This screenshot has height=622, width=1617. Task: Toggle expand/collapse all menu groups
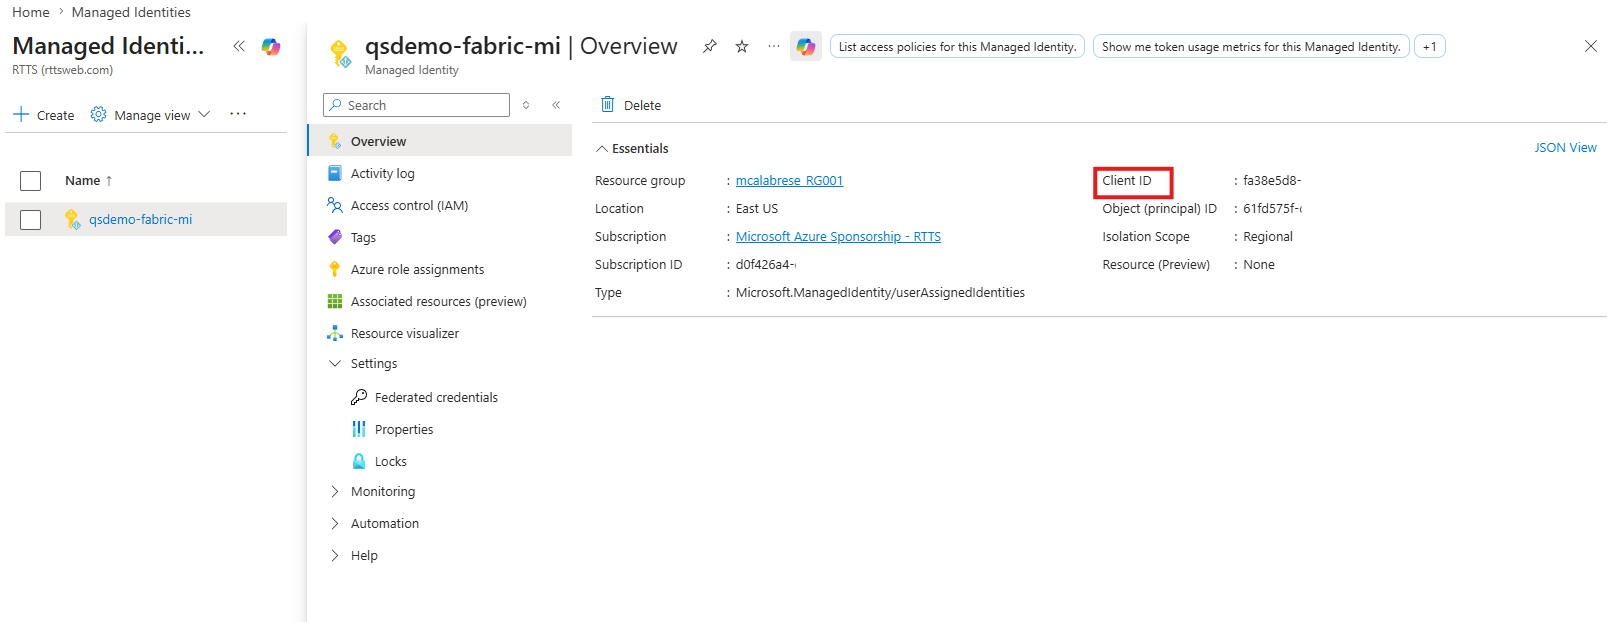coord(526,105)
